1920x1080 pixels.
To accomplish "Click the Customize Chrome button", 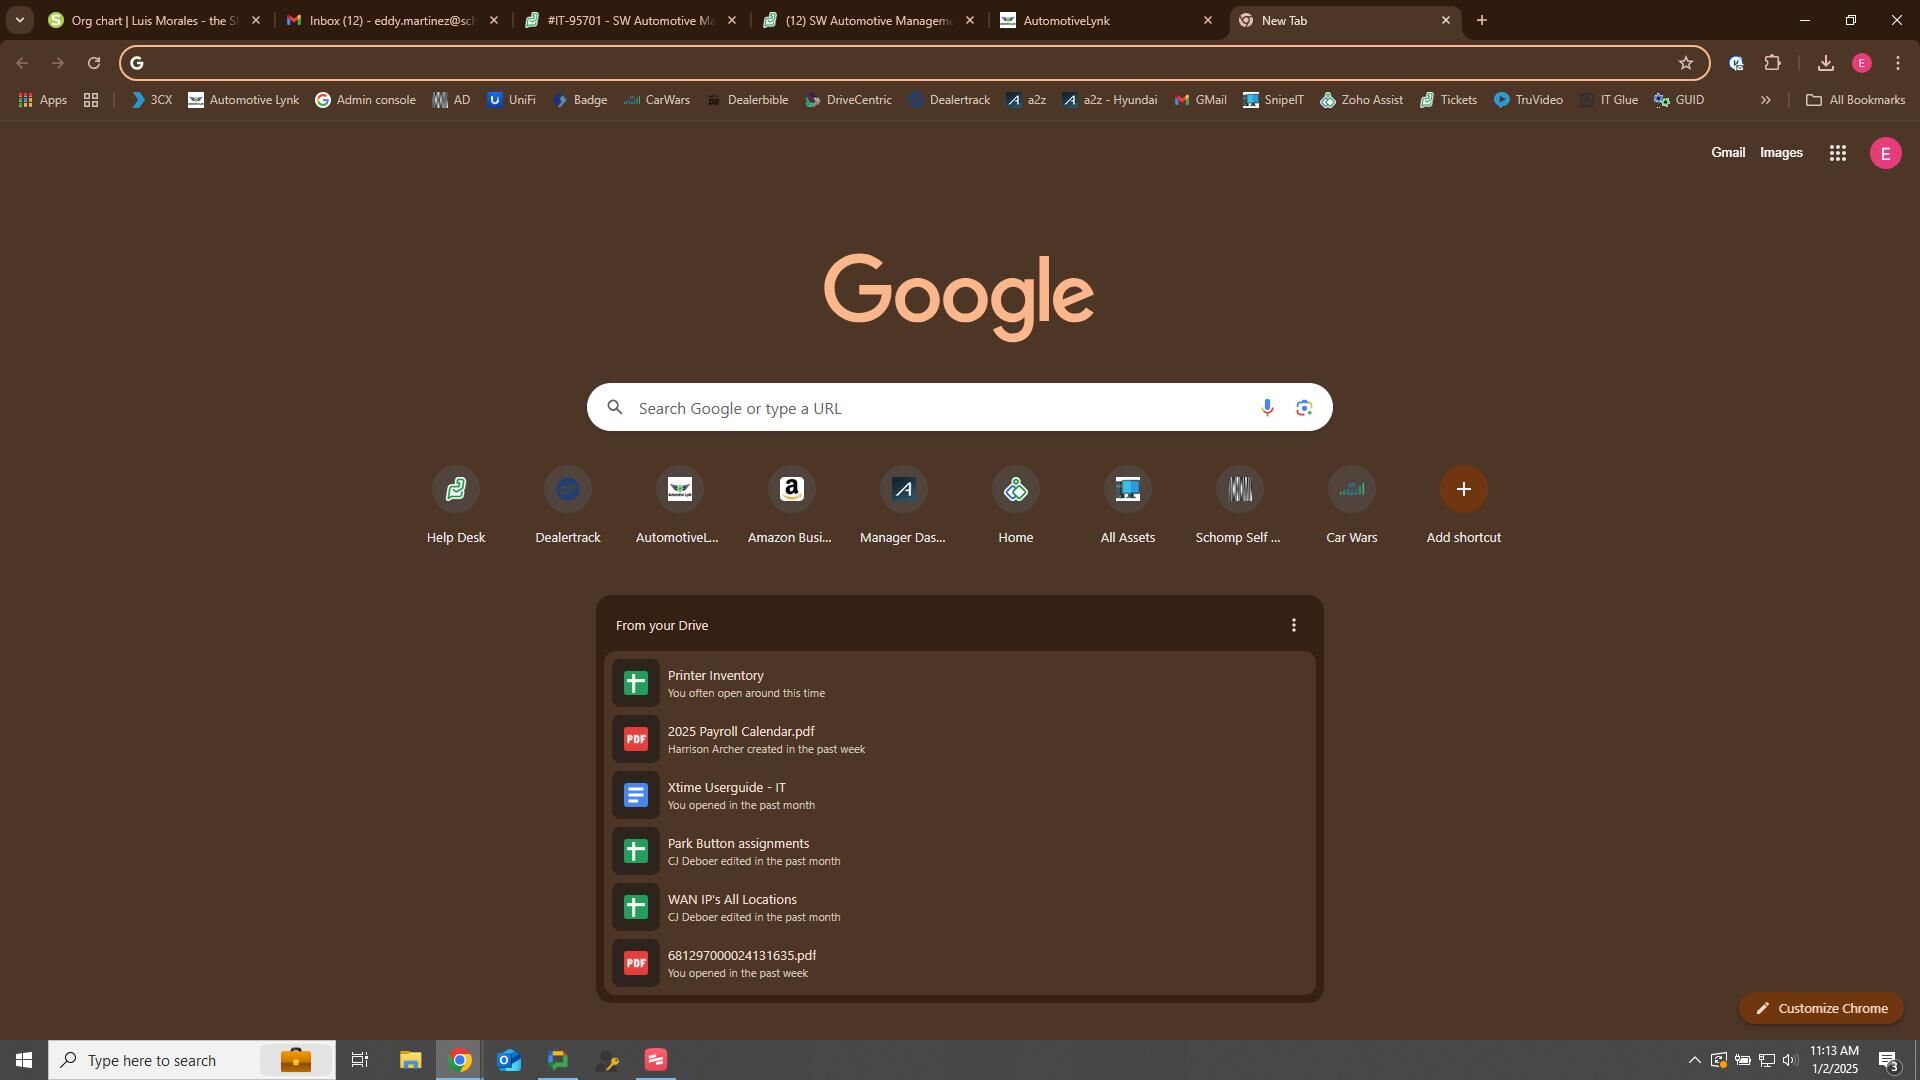I will pyautogui.click(x=1821, y=1008).
